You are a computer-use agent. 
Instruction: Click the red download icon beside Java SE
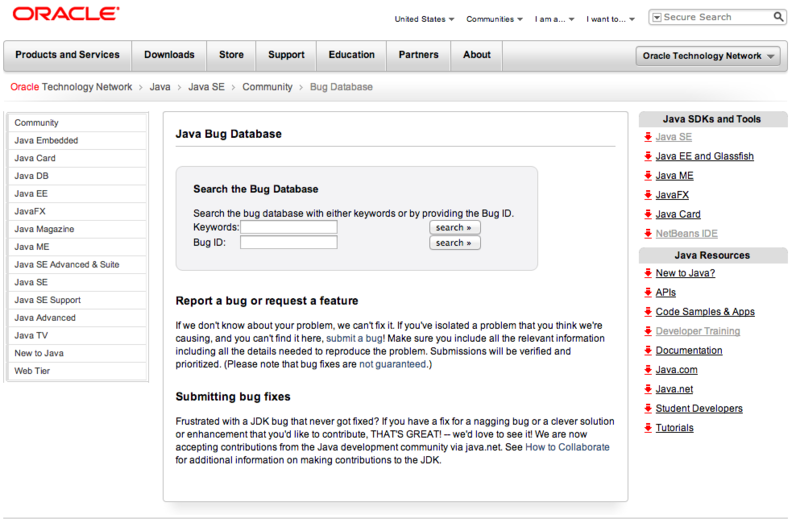648,137
